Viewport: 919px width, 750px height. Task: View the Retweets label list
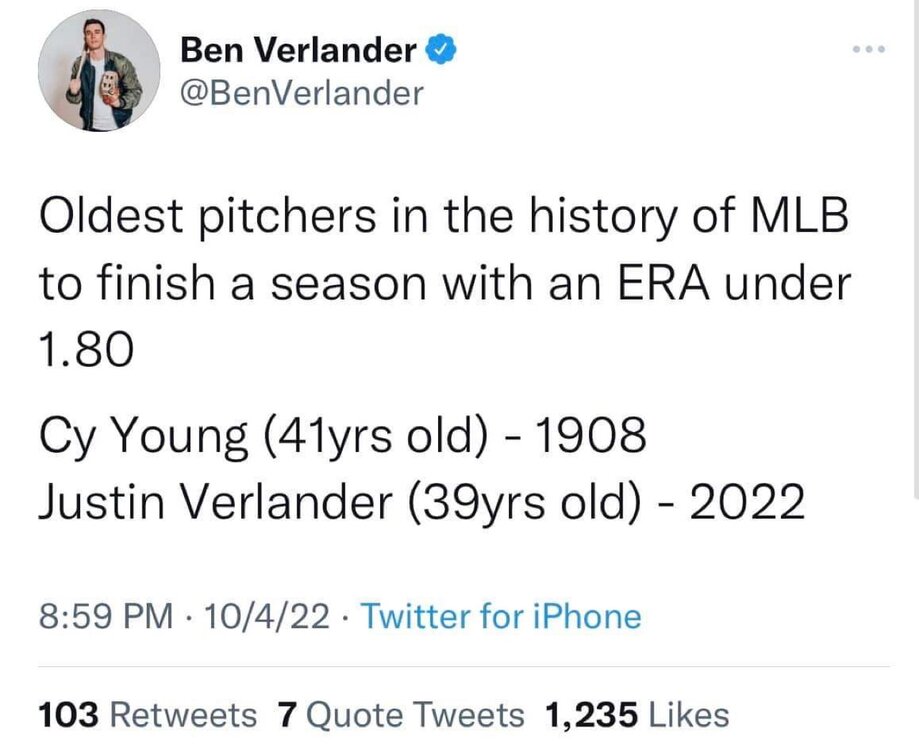coord(182,714)
